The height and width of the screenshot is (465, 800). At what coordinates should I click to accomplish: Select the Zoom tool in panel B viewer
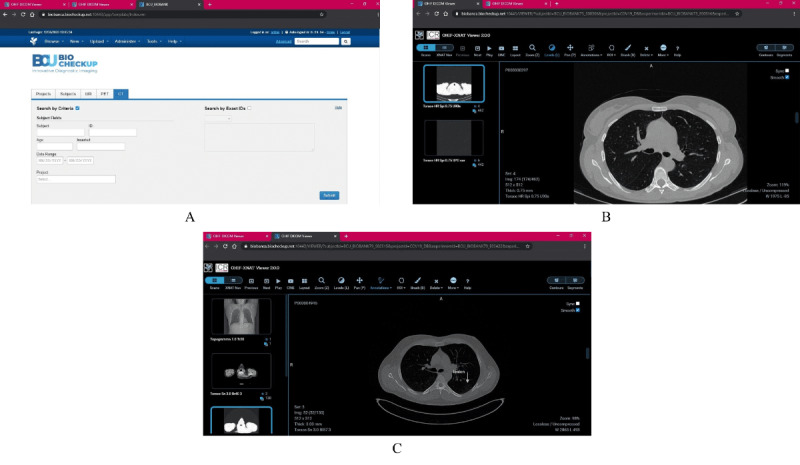click(x=531, y=48)
